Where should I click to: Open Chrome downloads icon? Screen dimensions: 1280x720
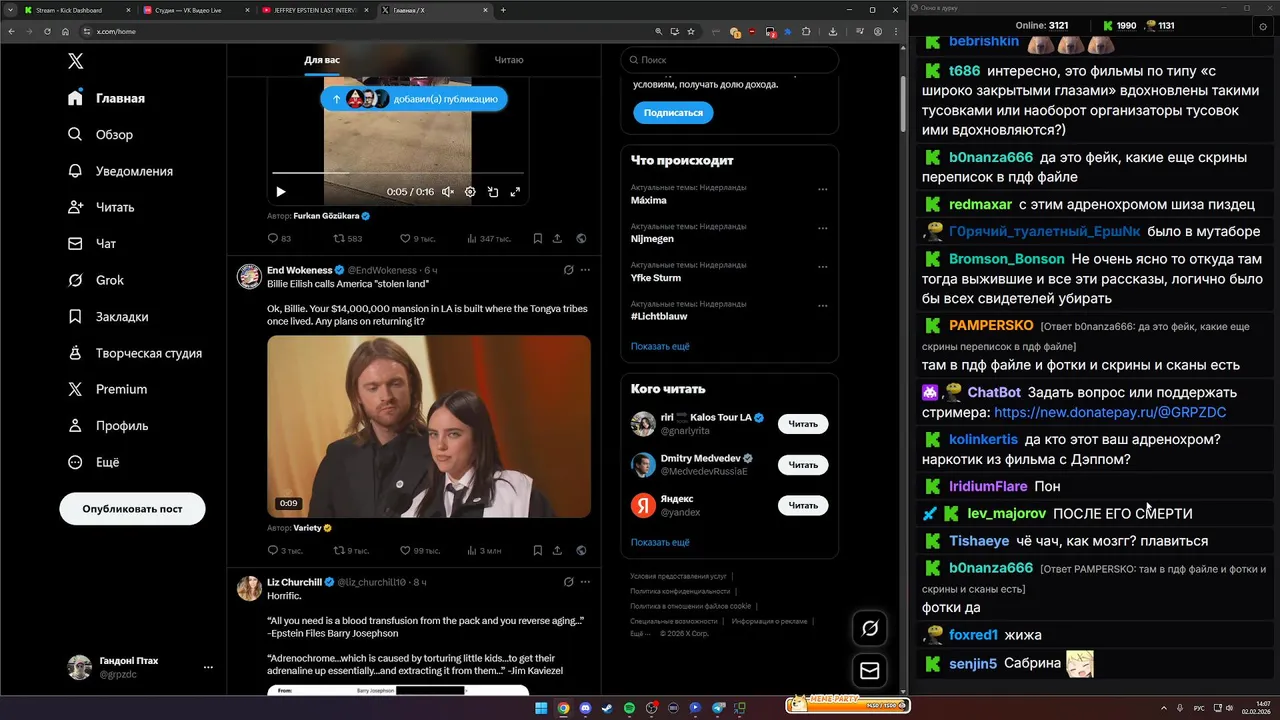[x=833, y=31]
